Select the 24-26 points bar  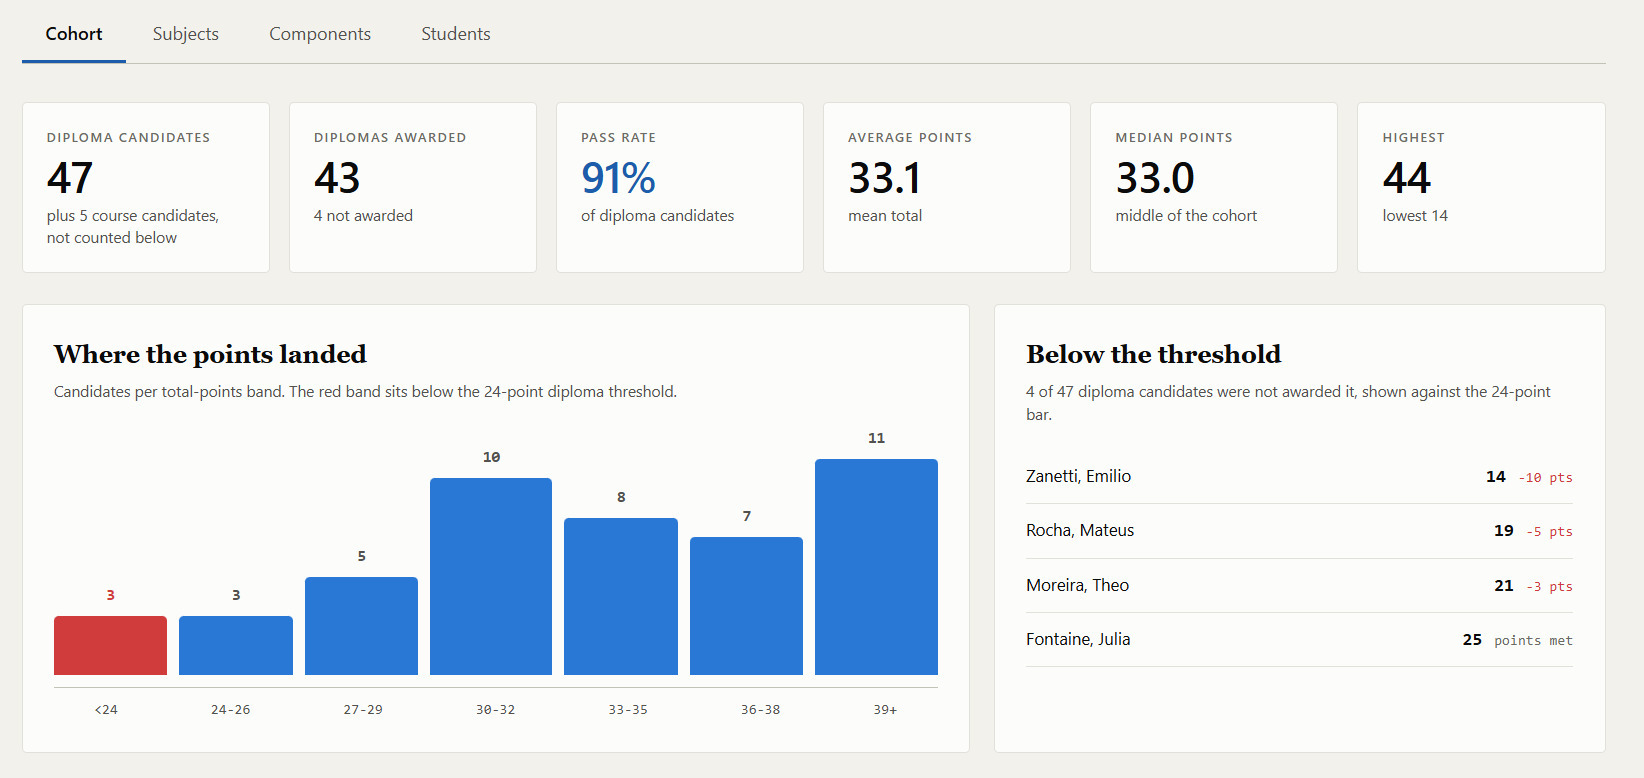pos(236,645)
